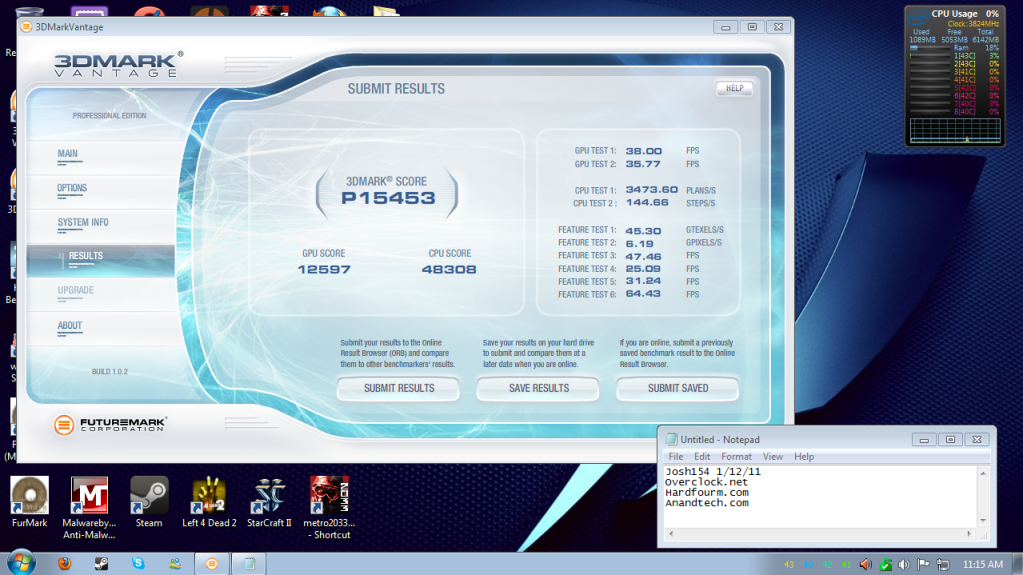Click the Submit Saved button

click(677, 388)
